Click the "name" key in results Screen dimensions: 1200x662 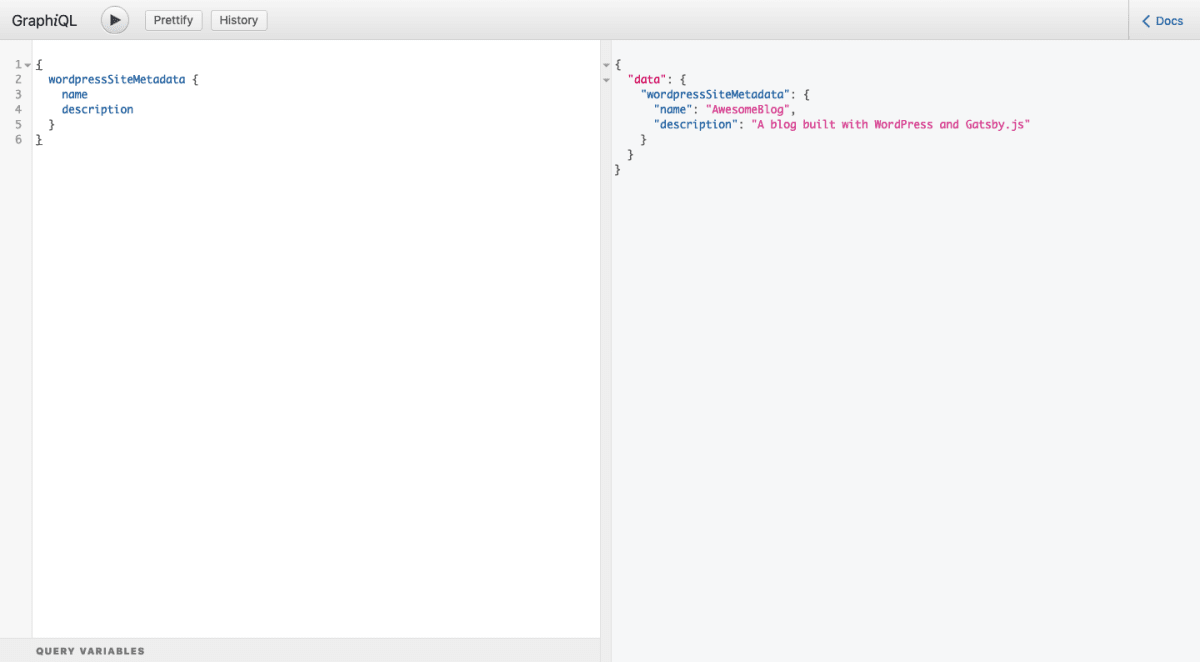click(x=673, y=110)
